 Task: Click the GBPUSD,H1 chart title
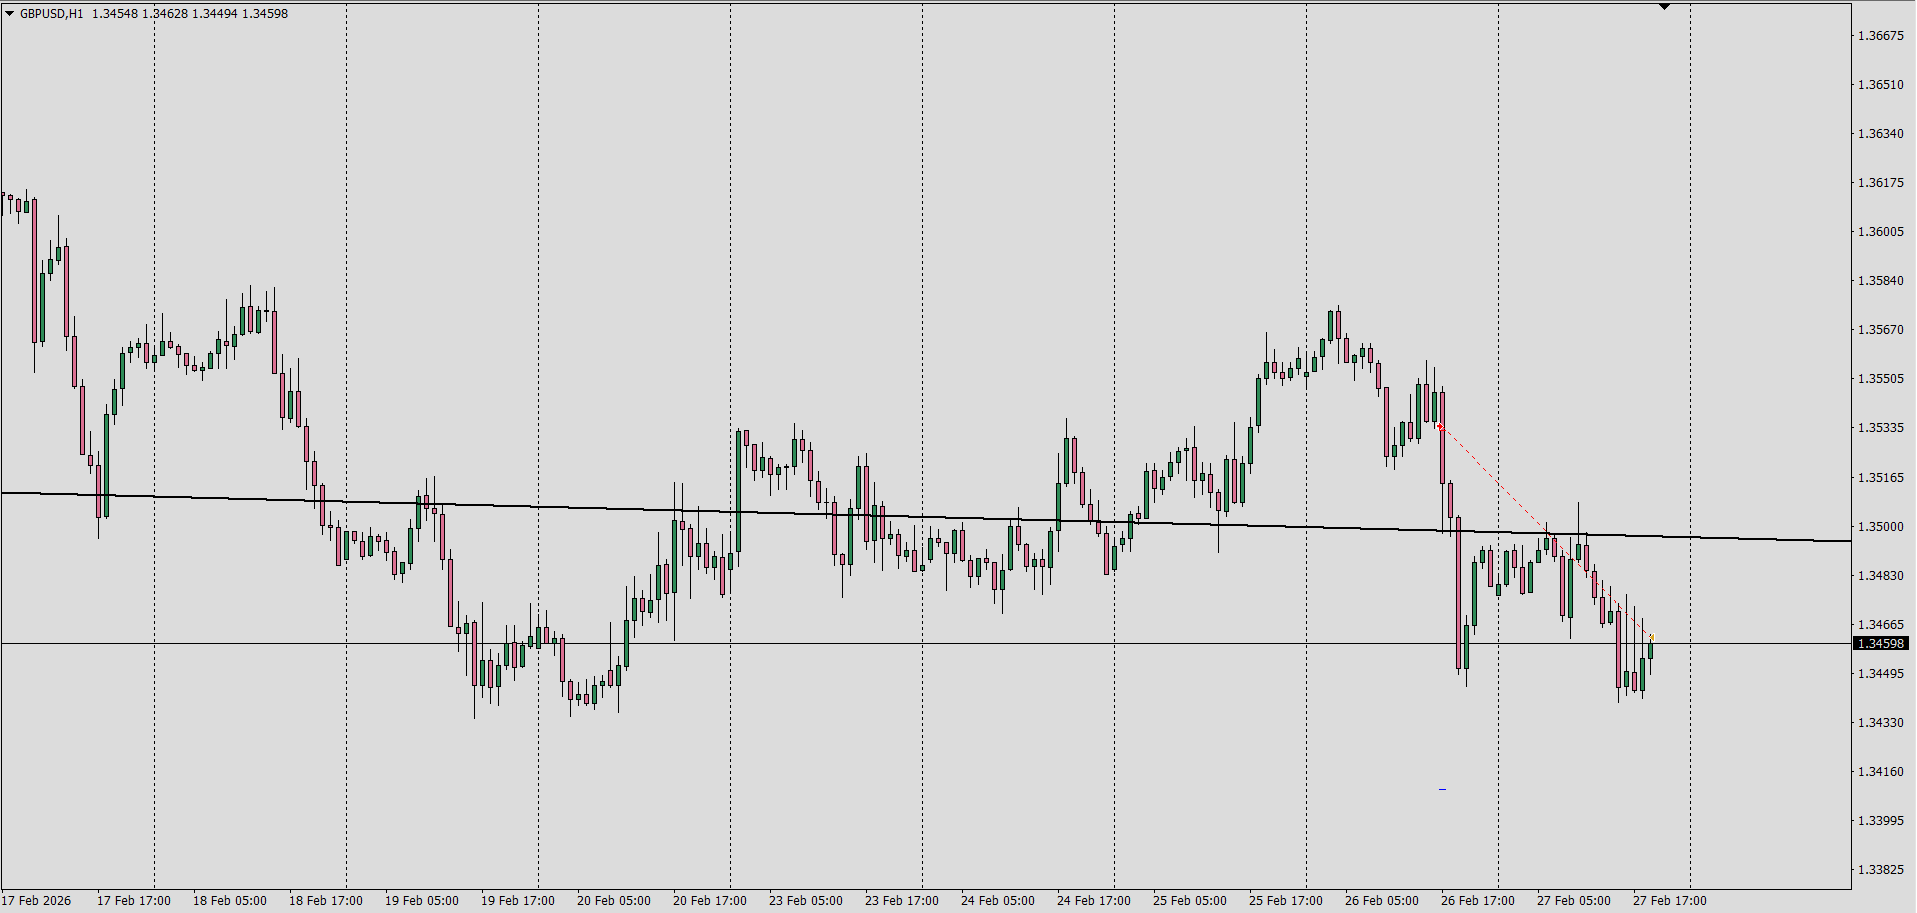(x=52, y=14)
